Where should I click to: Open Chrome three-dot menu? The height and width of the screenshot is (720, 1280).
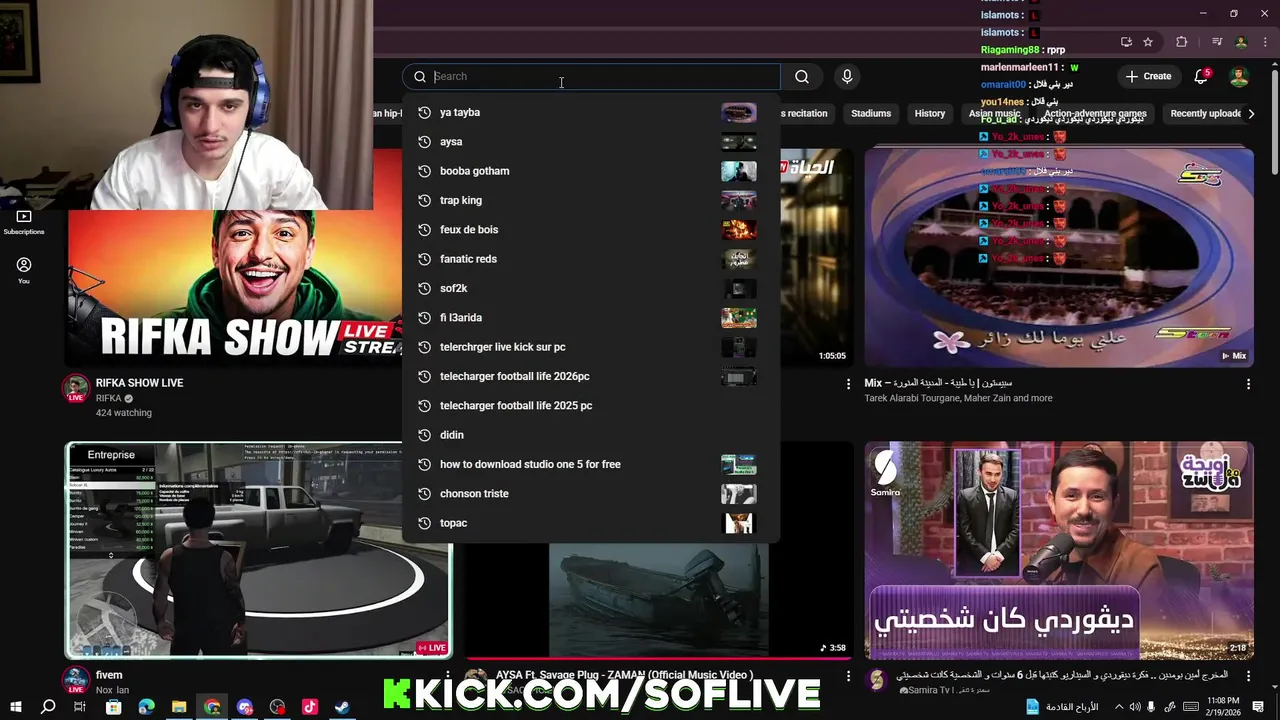point(1265,42)
